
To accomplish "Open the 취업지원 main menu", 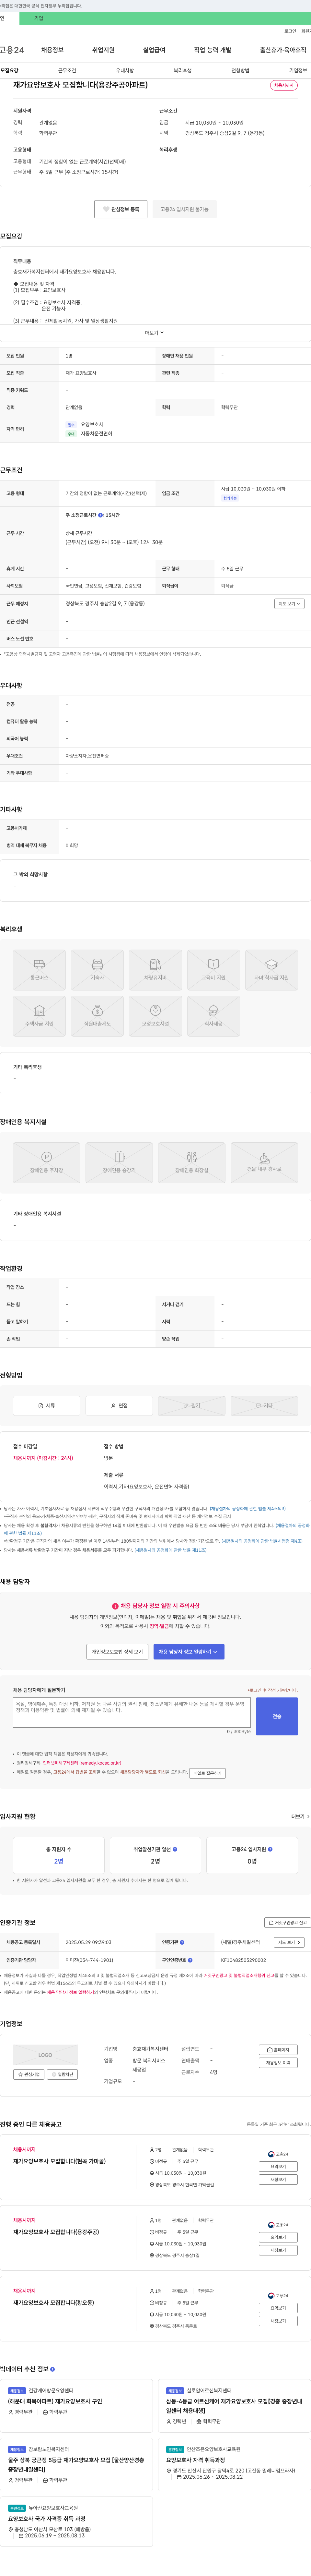I will [x=103, y=50].
